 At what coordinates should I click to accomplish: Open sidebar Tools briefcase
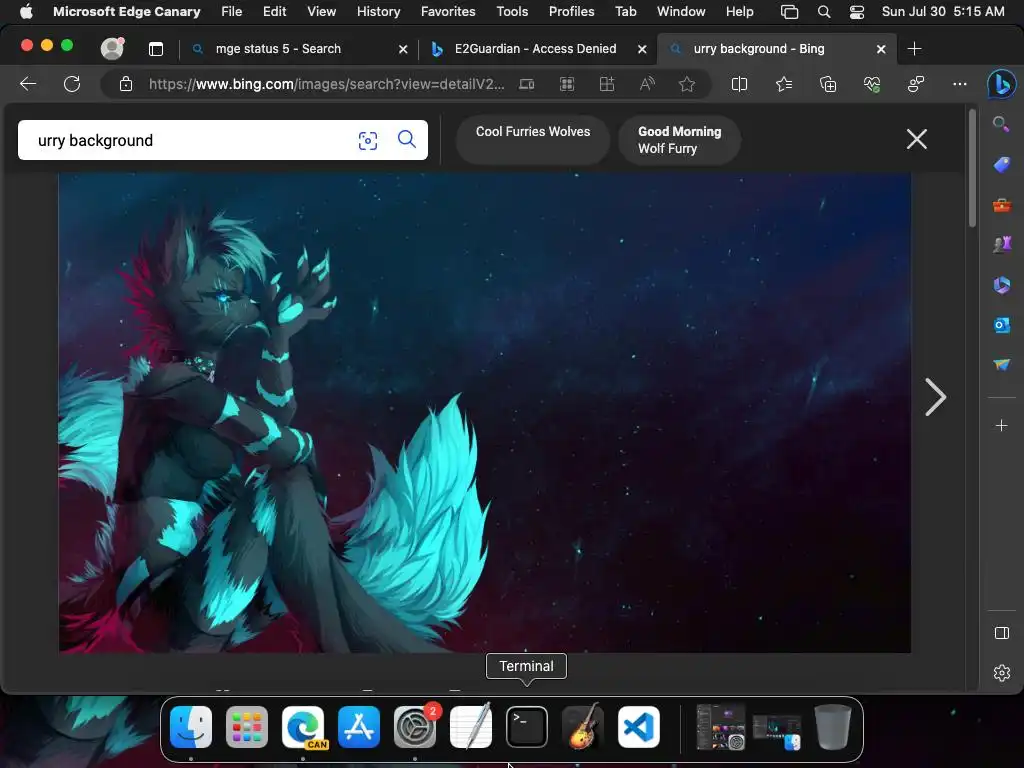1001,206
